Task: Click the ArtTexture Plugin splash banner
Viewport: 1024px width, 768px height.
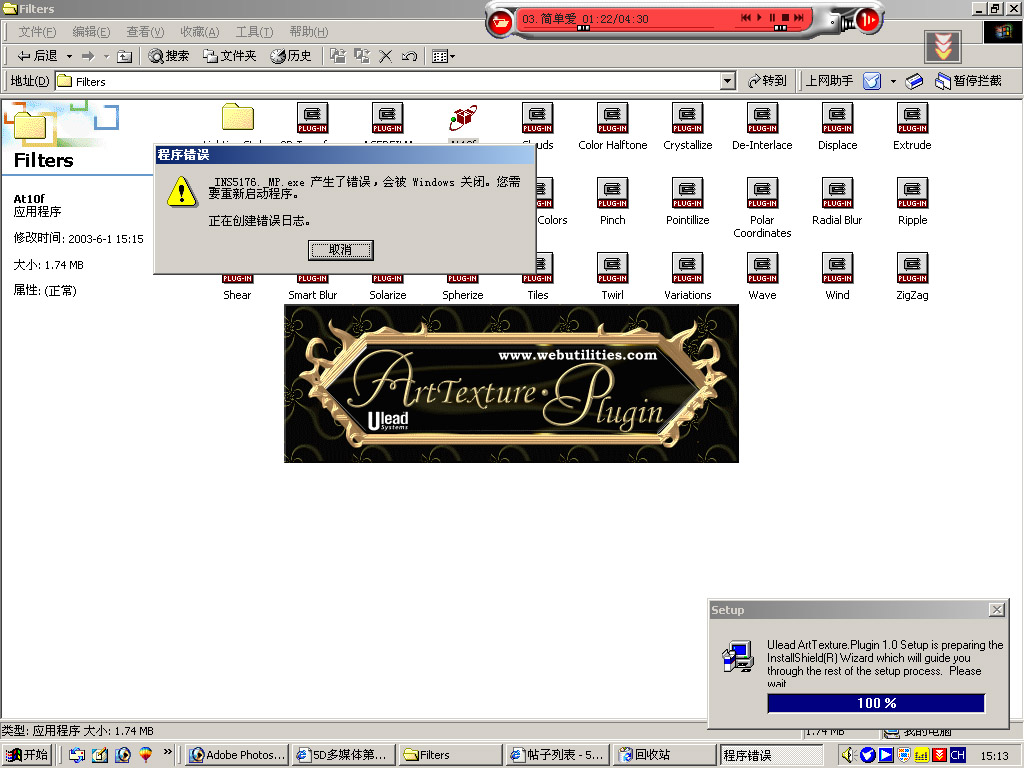Action: coord(511,384)
